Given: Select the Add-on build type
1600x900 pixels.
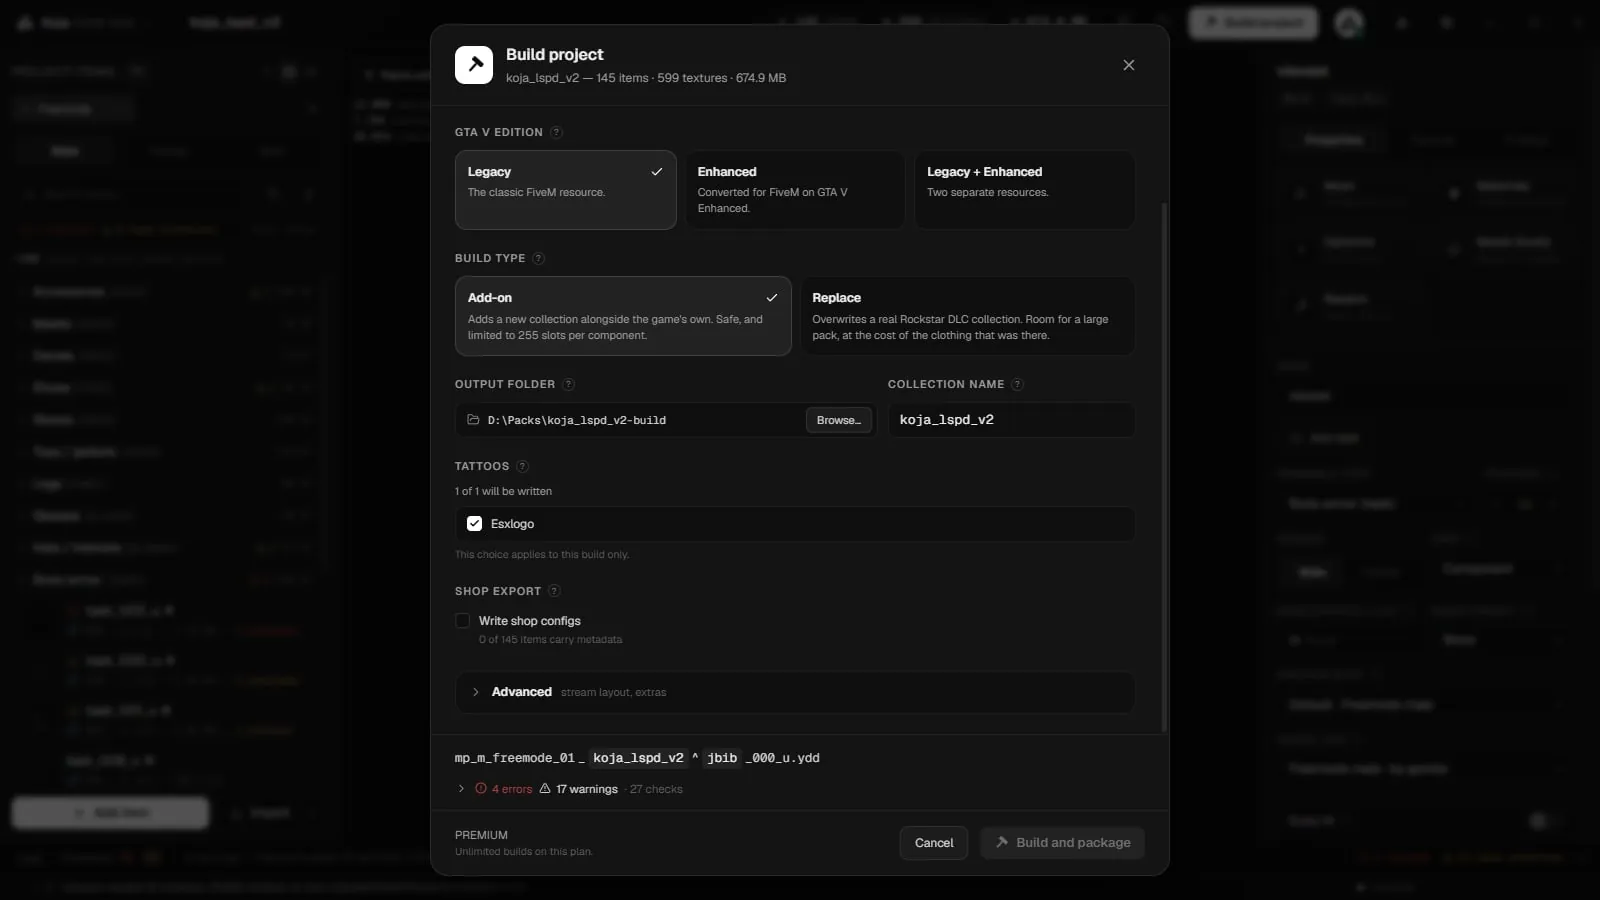Looking at the screenshot, I should [x=623, y=316].
